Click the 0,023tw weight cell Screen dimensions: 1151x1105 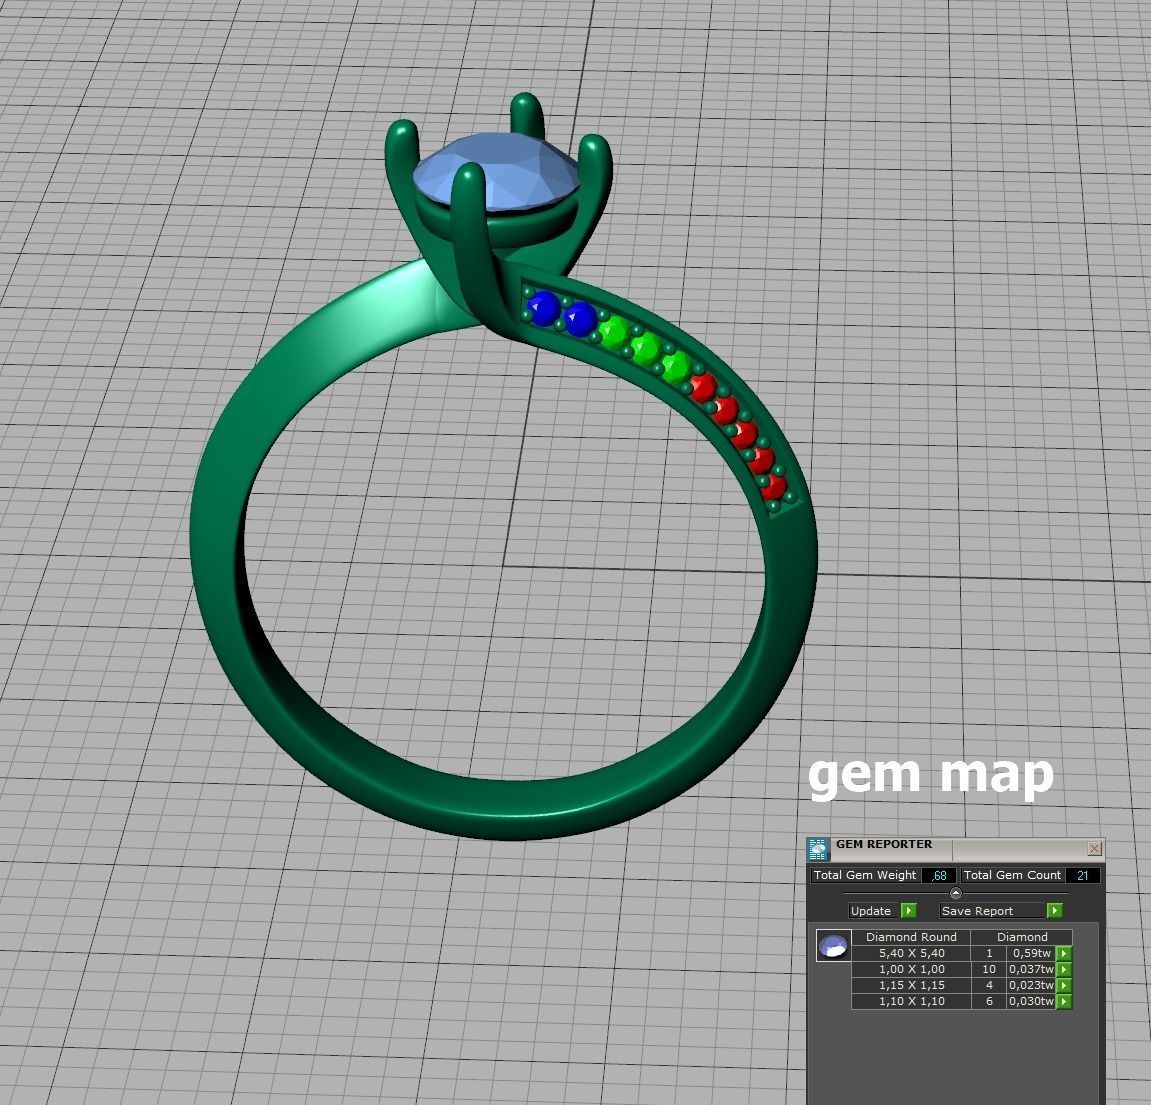pos(1031,985)
